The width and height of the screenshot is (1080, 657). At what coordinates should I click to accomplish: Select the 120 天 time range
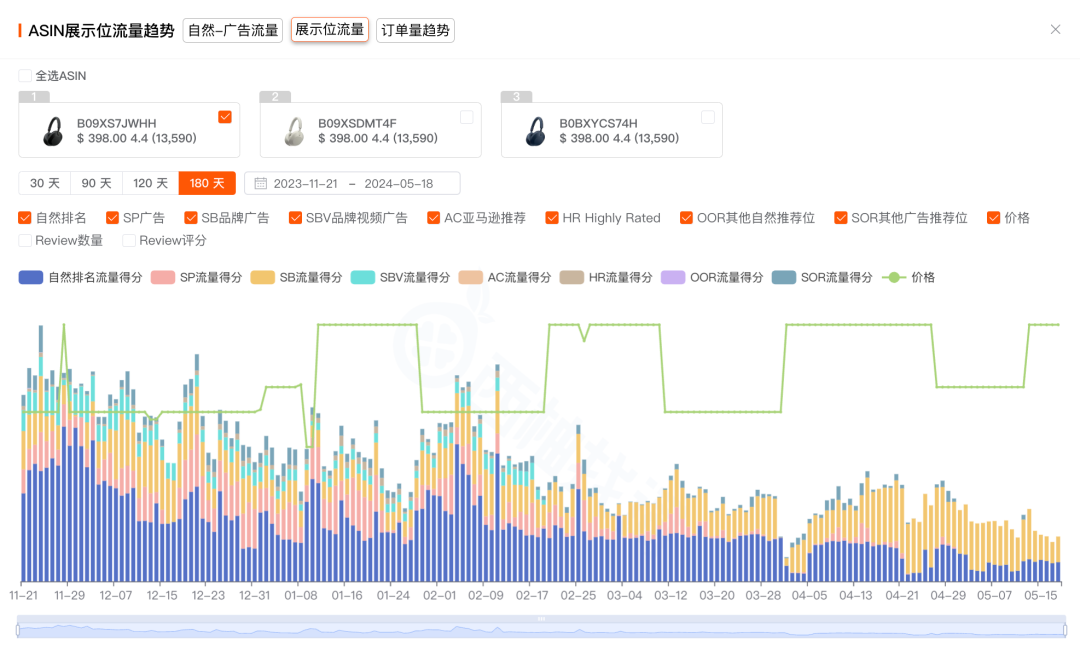[150, 183]
